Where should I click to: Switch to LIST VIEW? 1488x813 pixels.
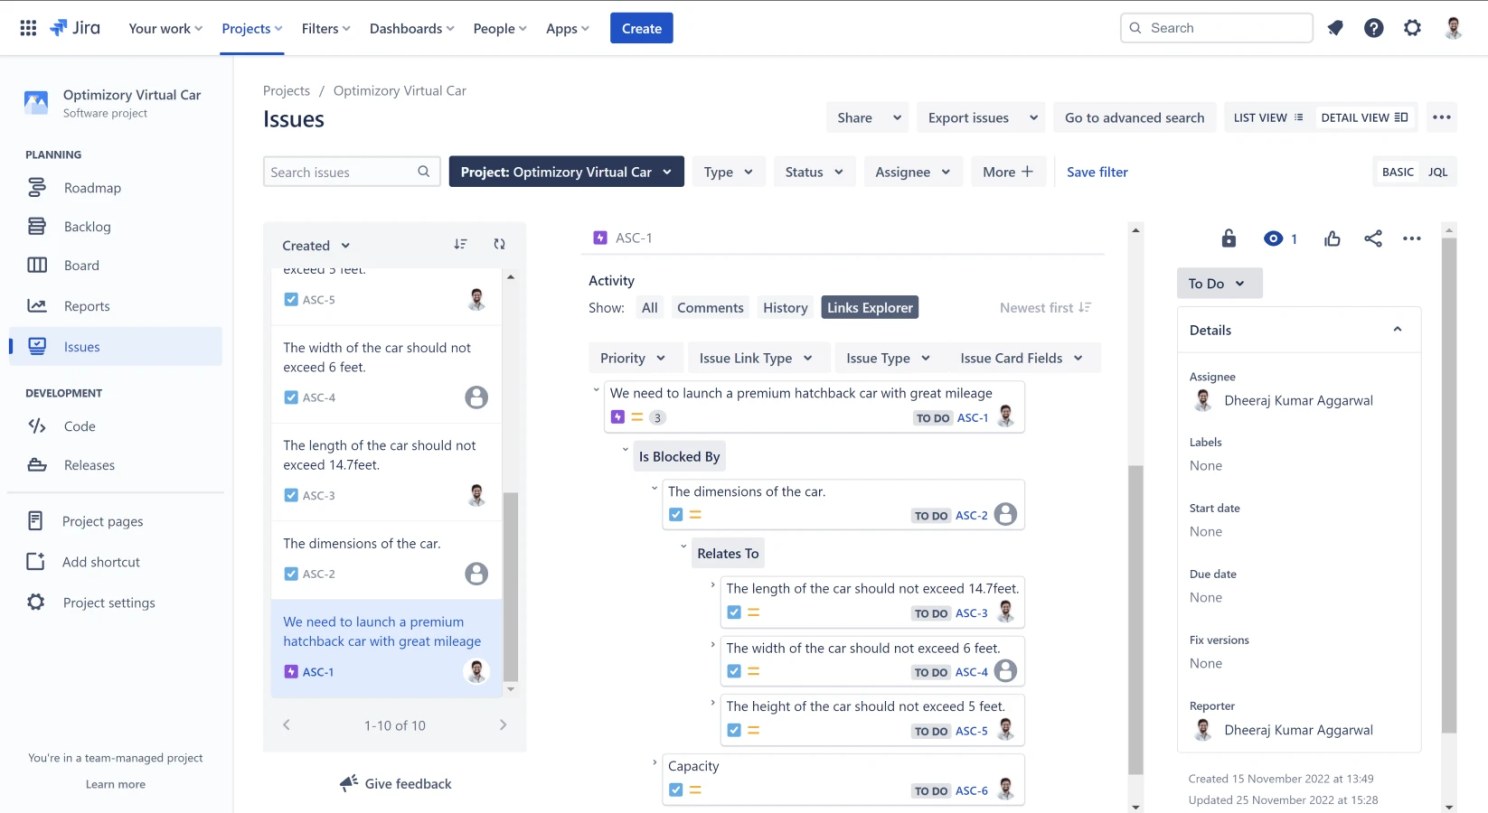click(1268, 118)
